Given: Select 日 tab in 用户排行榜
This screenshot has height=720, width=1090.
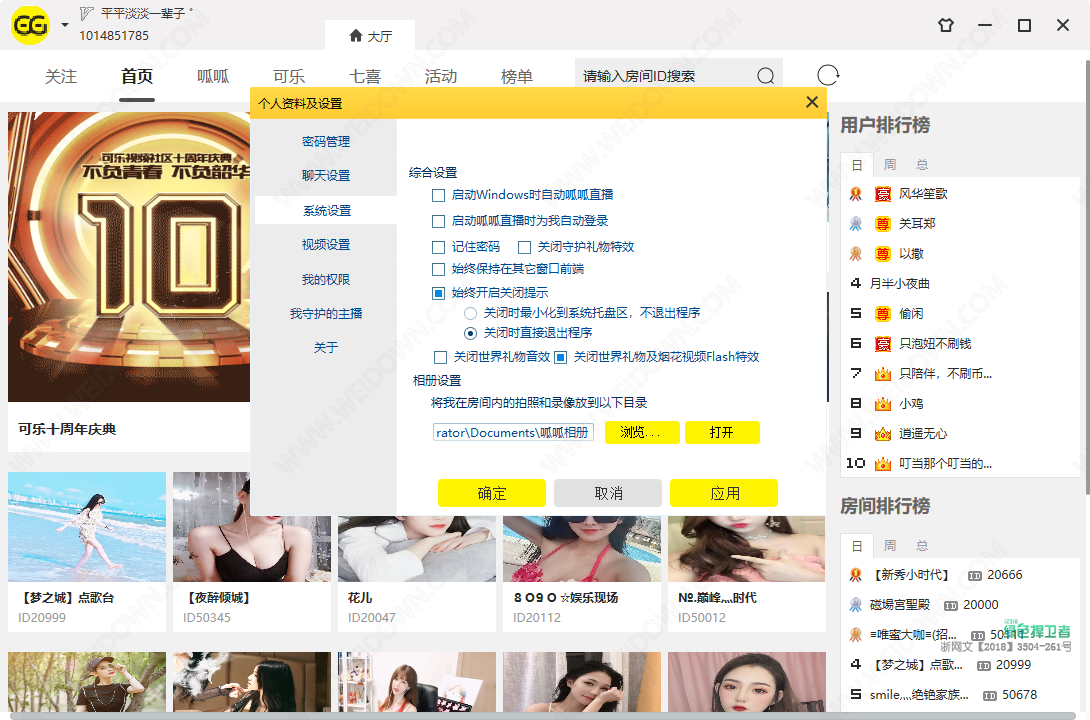Looking at the screenshot, I should [857, 165].
